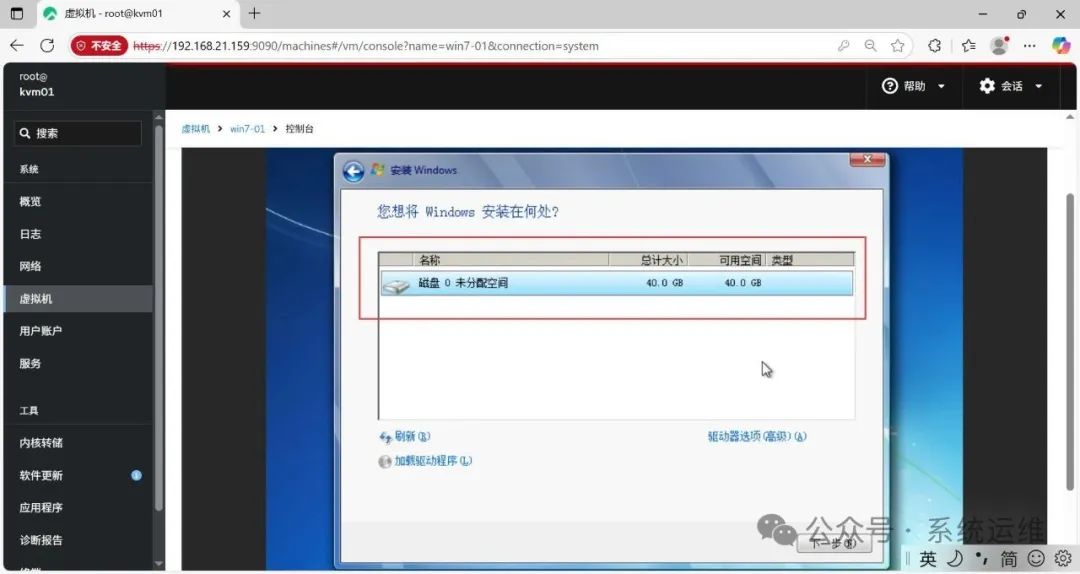Open the Copilot icon in browser toolbar
The width and height of the screenshot is (1080, 574).
1061,45
